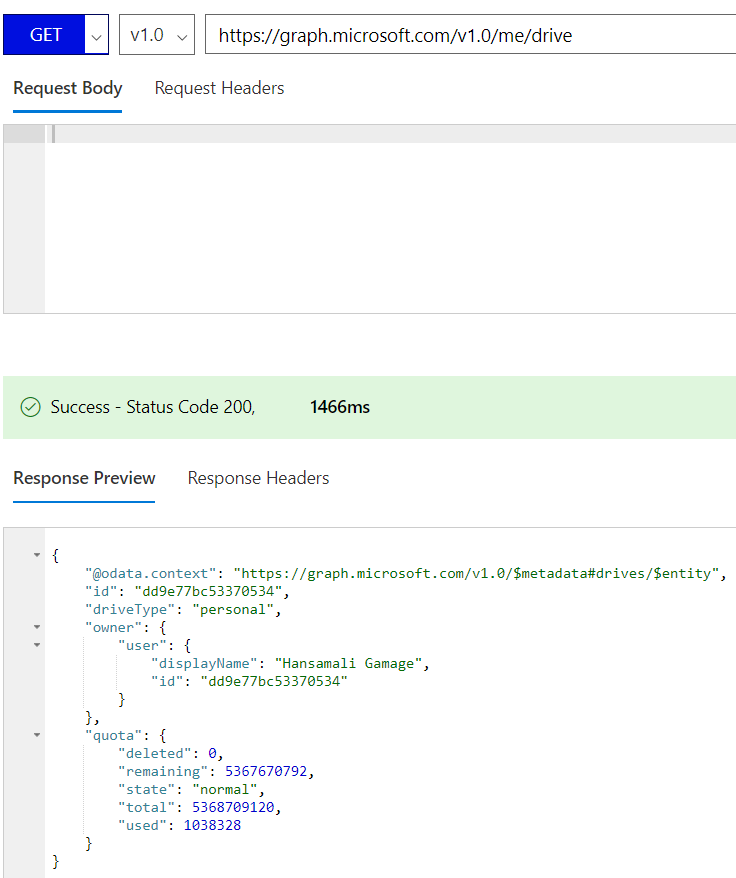Click the "deleted" value 0
The height and width of the screenshot is (878, 736).
coord(212,753)
